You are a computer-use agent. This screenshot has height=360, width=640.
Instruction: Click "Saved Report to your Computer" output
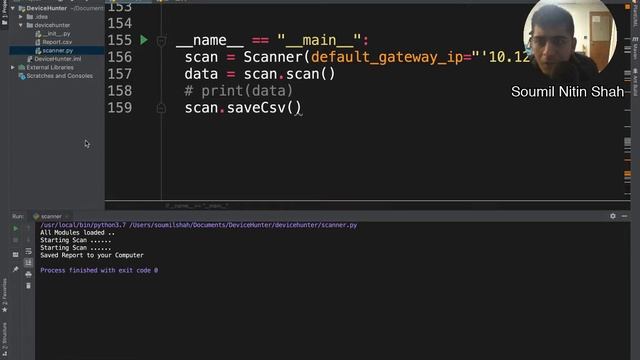click(x=92, y=255)
